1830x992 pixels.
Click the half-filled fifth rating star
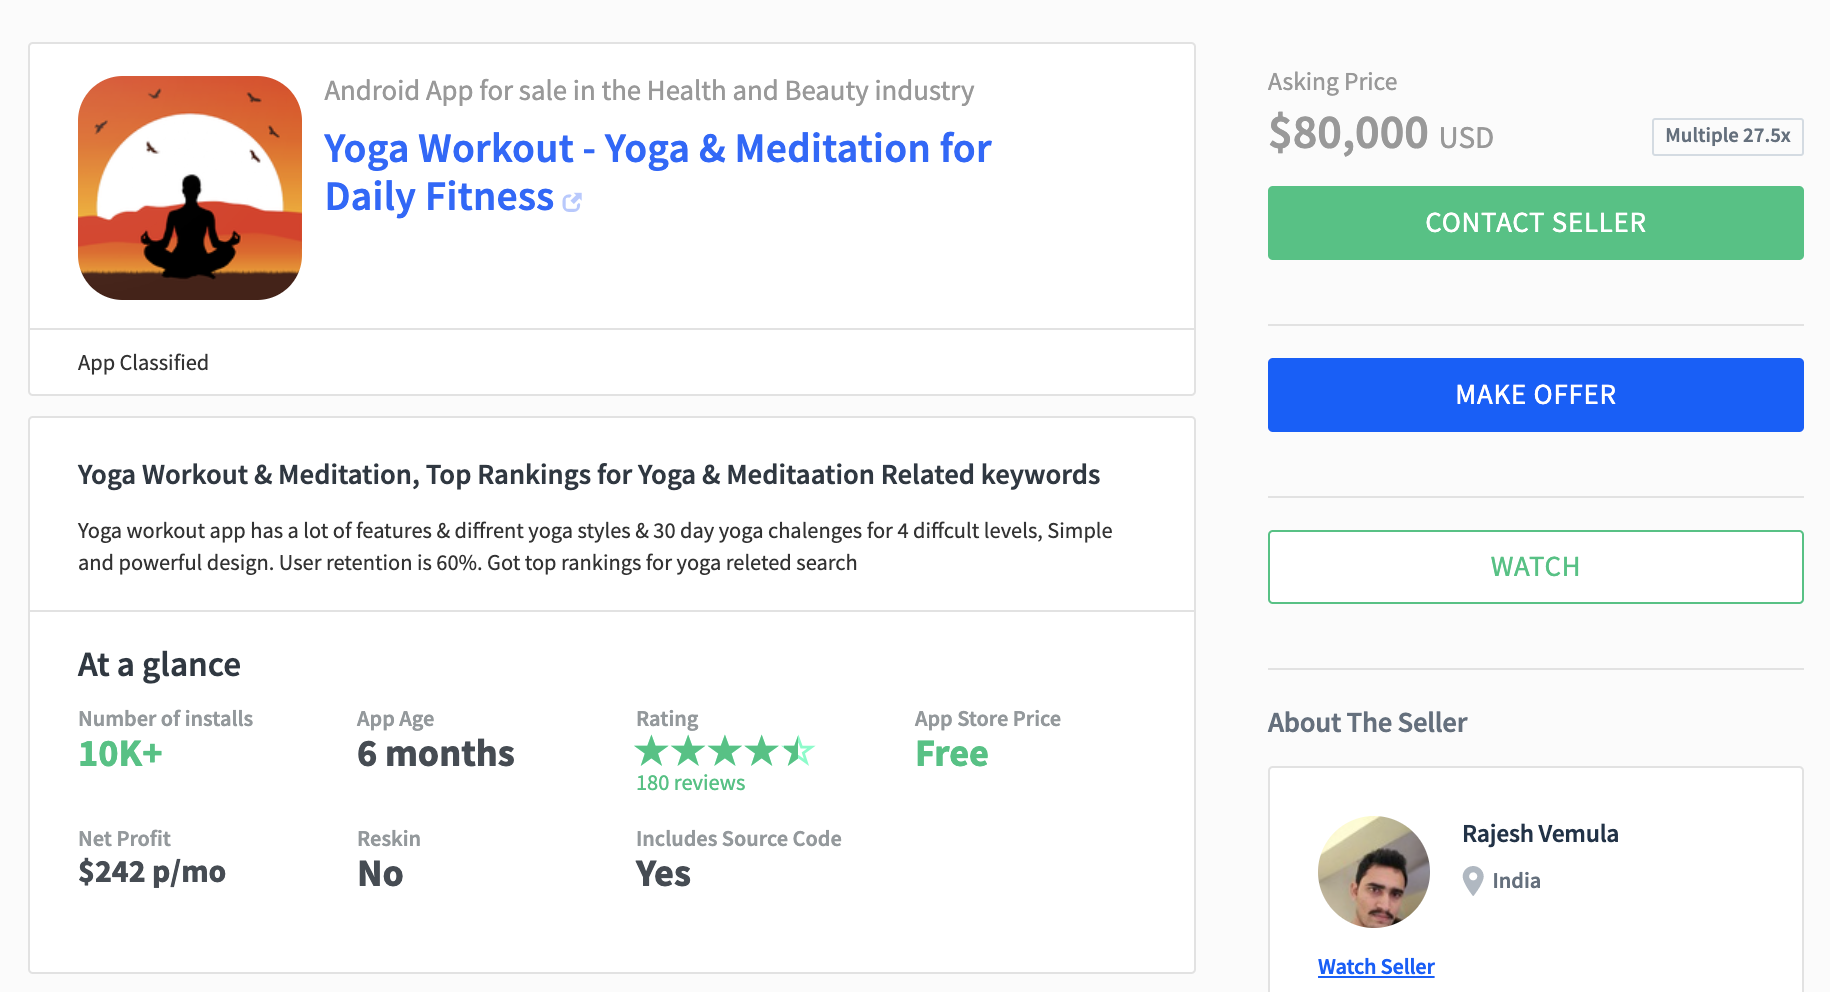[x=798, y=750]
